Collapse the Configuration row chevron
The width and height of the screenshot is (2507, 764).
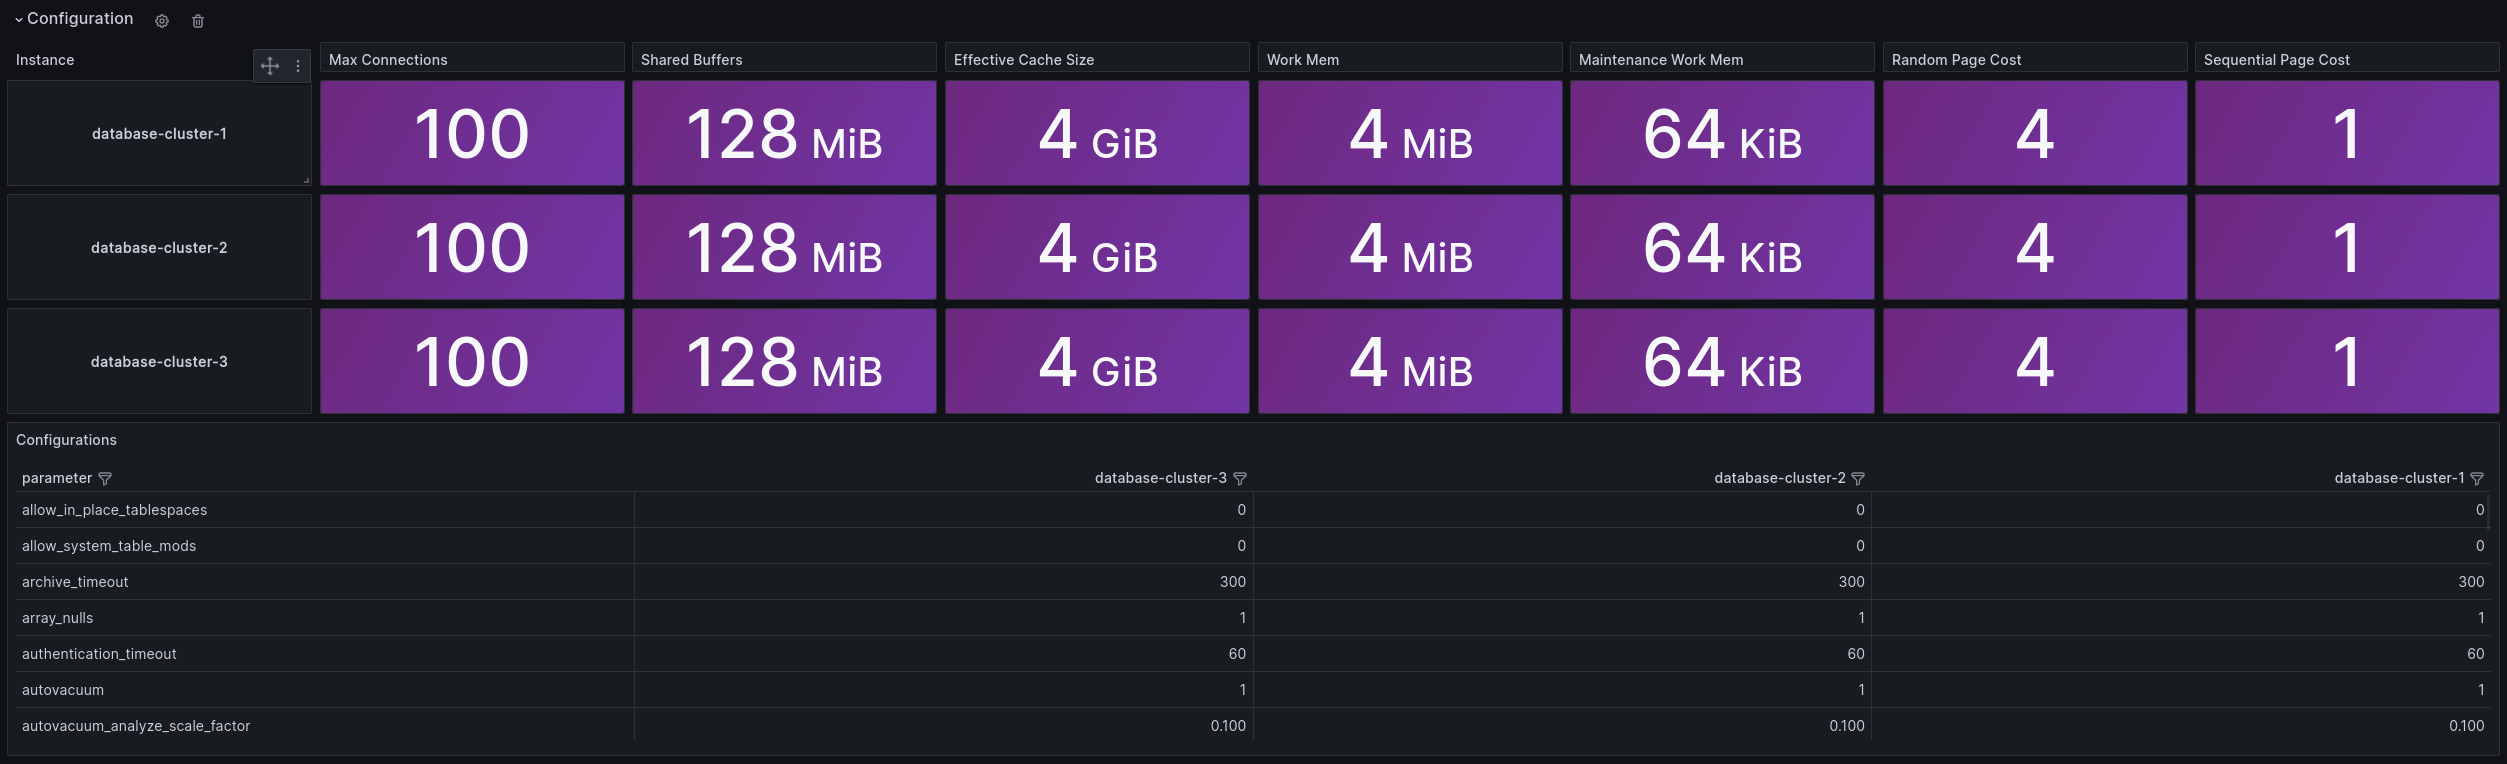pyautogui.click(x=19, y=20)
